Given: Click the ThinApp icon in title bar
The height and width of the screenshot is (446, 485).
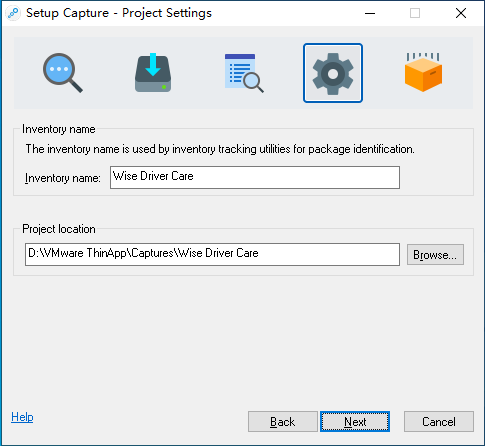Looking at the screenshot, I should pos(13,13).
